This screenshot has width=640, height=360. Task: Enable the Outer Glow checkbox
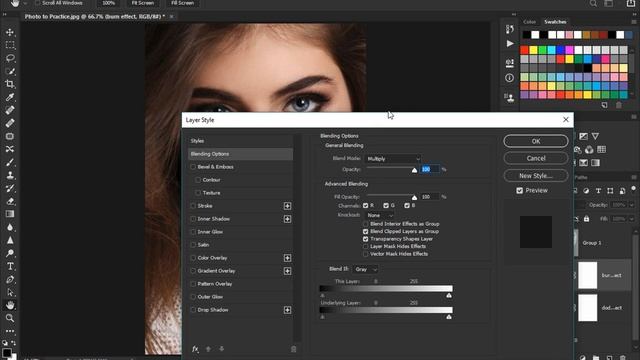pyautogui.click(x=193, y=297)
